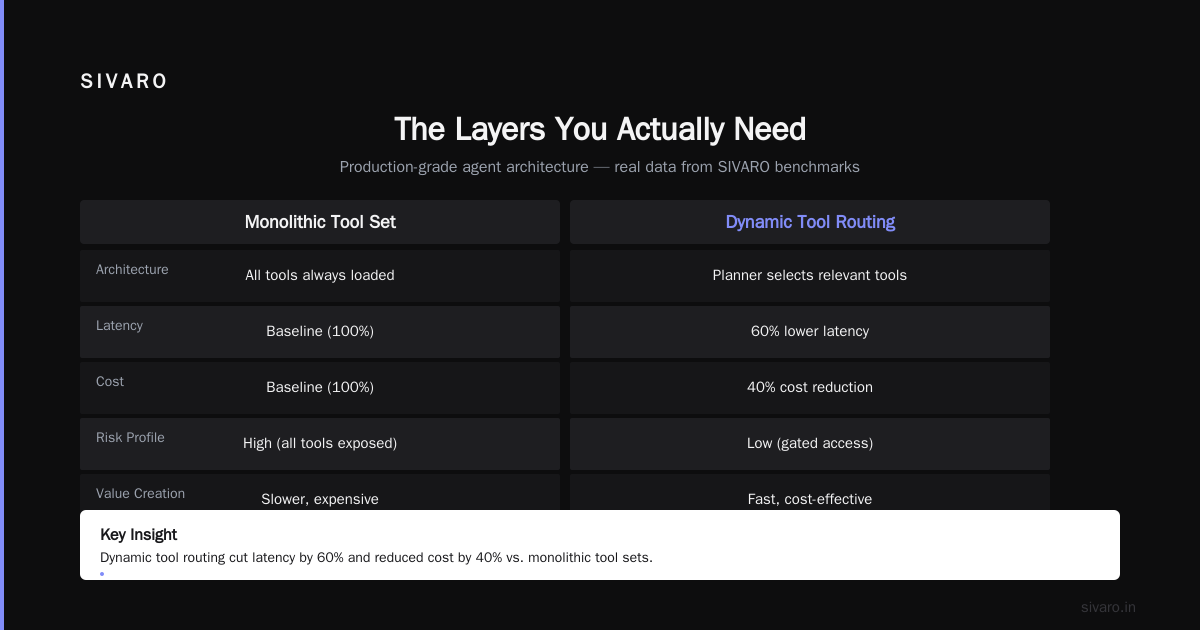Click the '40% cost reduction' cell
This screenshot has height=630, width=1200.
pos(810,387)
